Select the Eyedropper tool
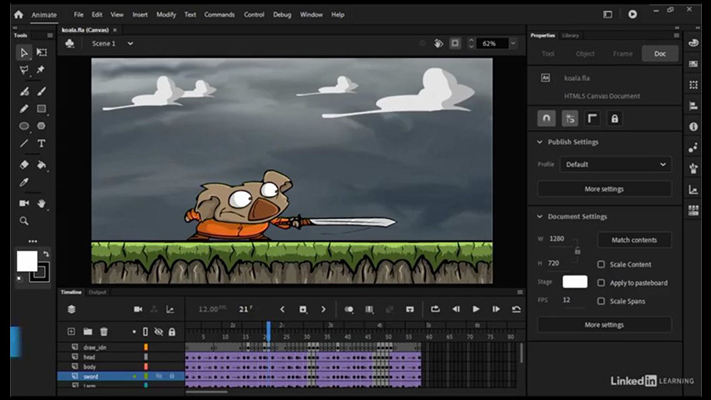Image resolution: width=711 pixels, height=400 pixels. click(24, 183)
